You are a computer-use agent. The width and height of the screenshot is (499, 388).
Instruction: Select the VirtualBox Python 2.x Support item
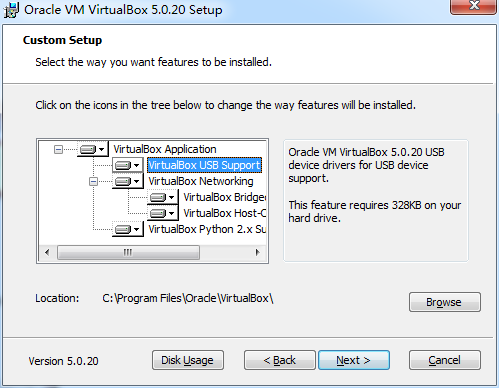[x=207, y=229]
